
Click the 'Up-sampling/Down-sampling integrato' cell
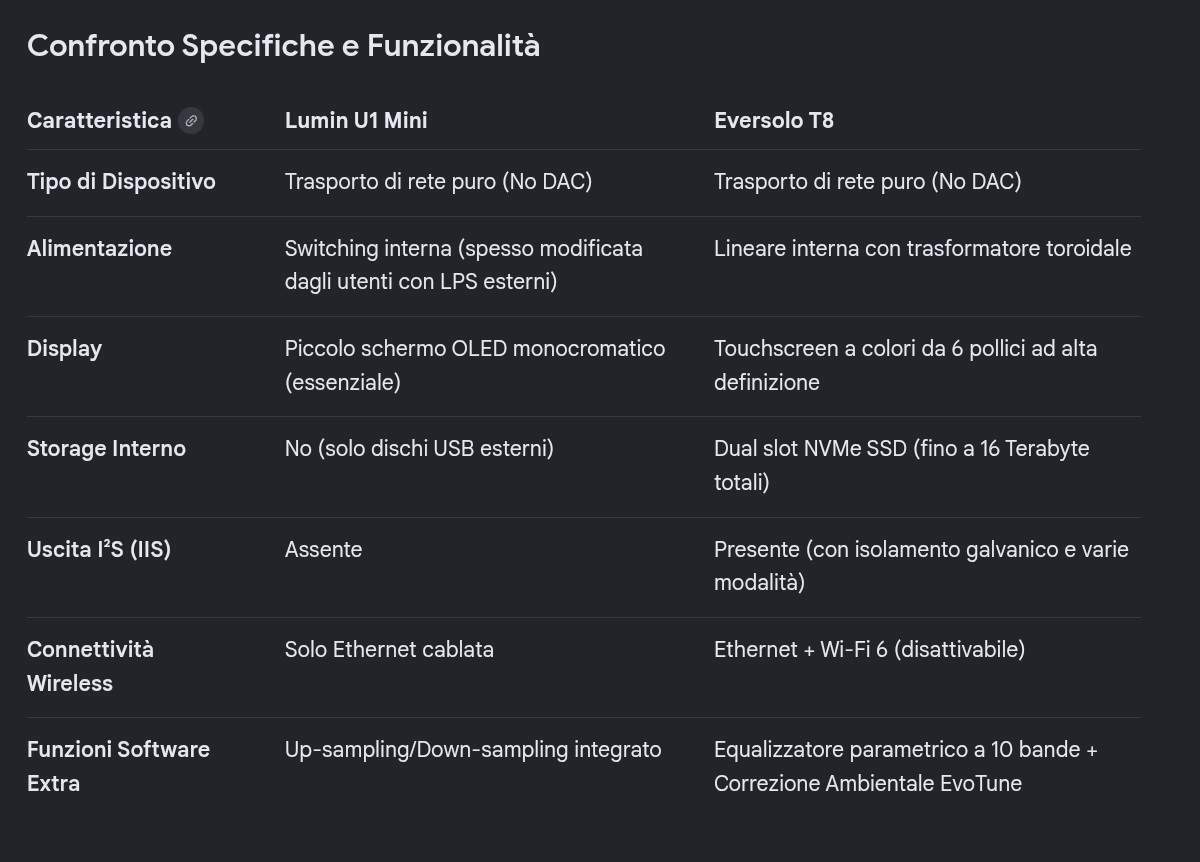pyautogui.click(x=473, y=750)
